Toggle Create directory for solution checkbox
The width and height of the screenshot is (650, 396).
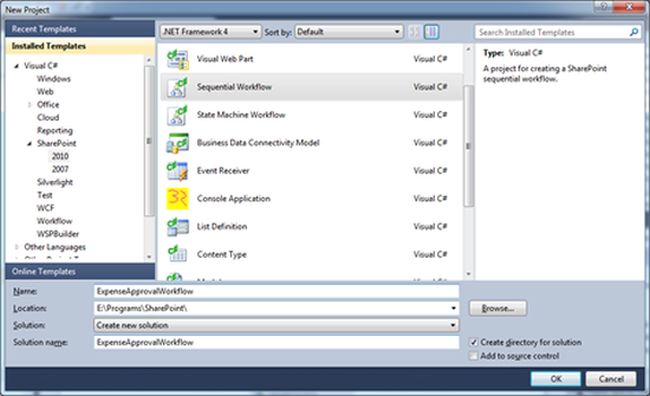(x=473, y=343)
